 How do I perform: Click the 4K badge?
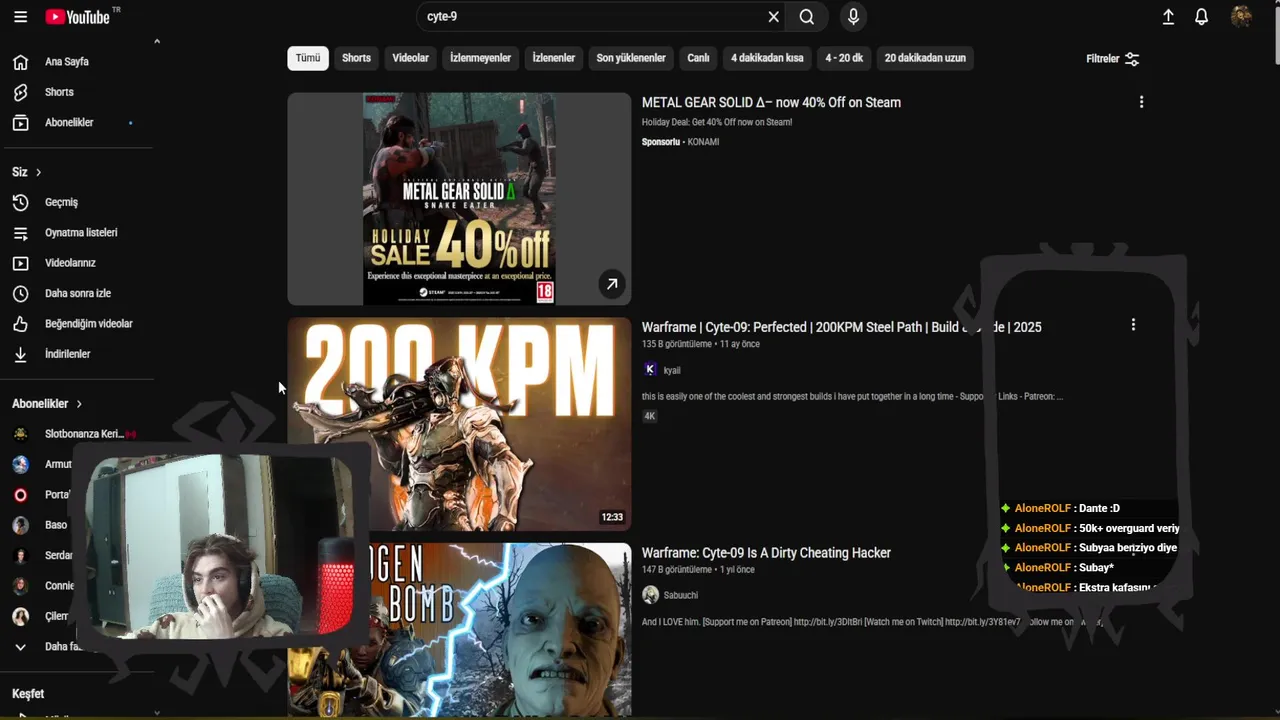click(650, 416)
